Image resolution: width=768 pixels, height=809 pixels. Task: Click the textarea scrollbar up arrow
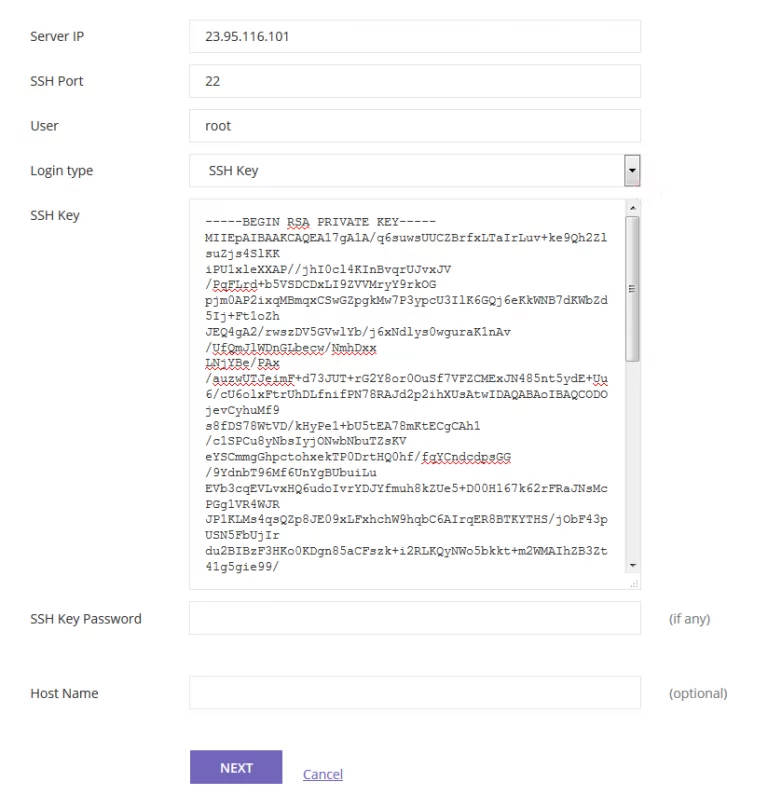[633, 208]
